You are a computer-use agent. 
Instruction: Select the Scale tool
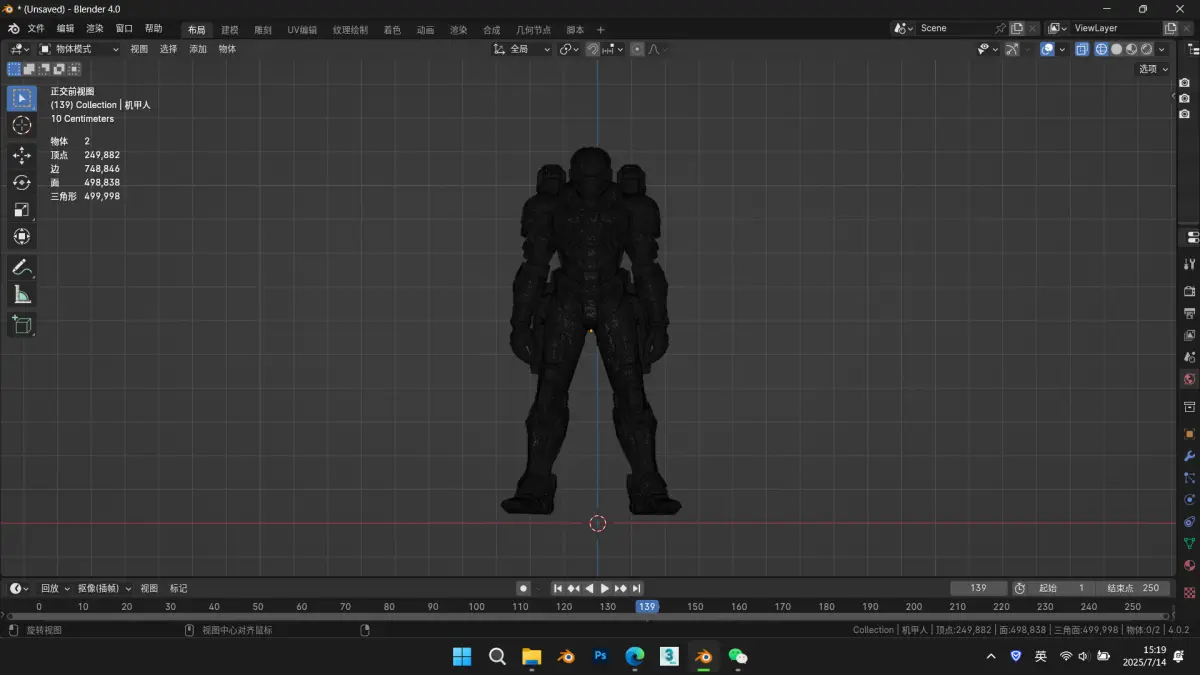21,209
